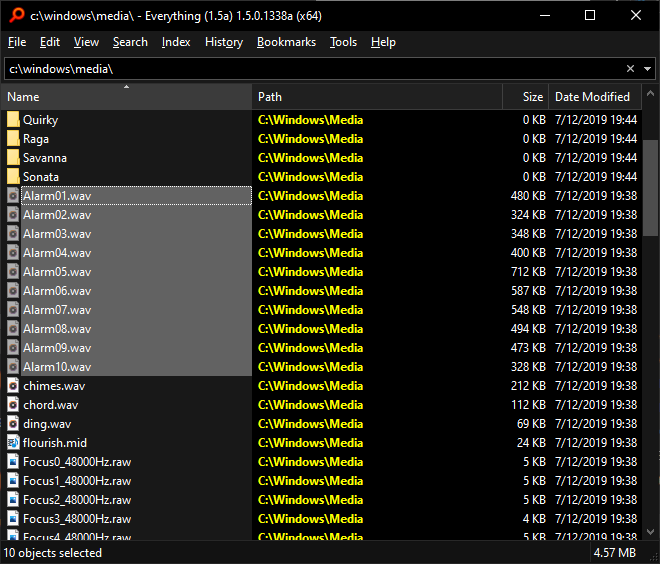This screenshot has height=564, width=660.
Task: Click the Raga folder icon
Action: click(13, 138)
